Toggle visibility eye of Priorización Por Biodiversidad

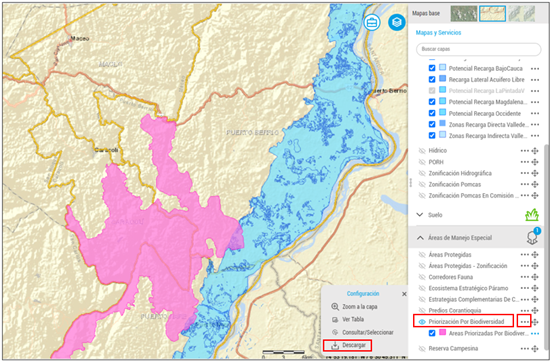[x=422, y=322]
